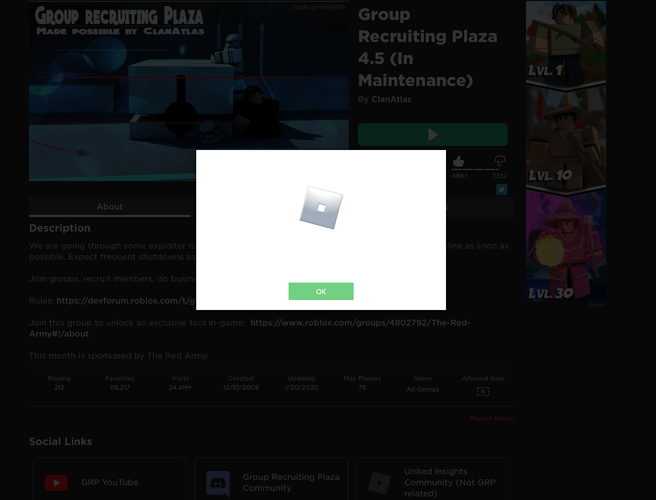The image size is (656, 500).
Task: Click the green Play button
Action: point(433,134)
